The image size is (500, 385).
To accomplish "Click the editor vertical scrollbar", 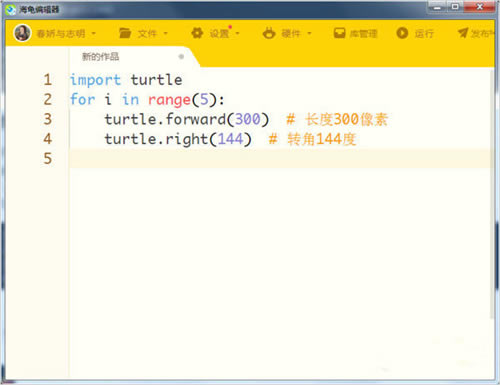I will tap(492, 193).
